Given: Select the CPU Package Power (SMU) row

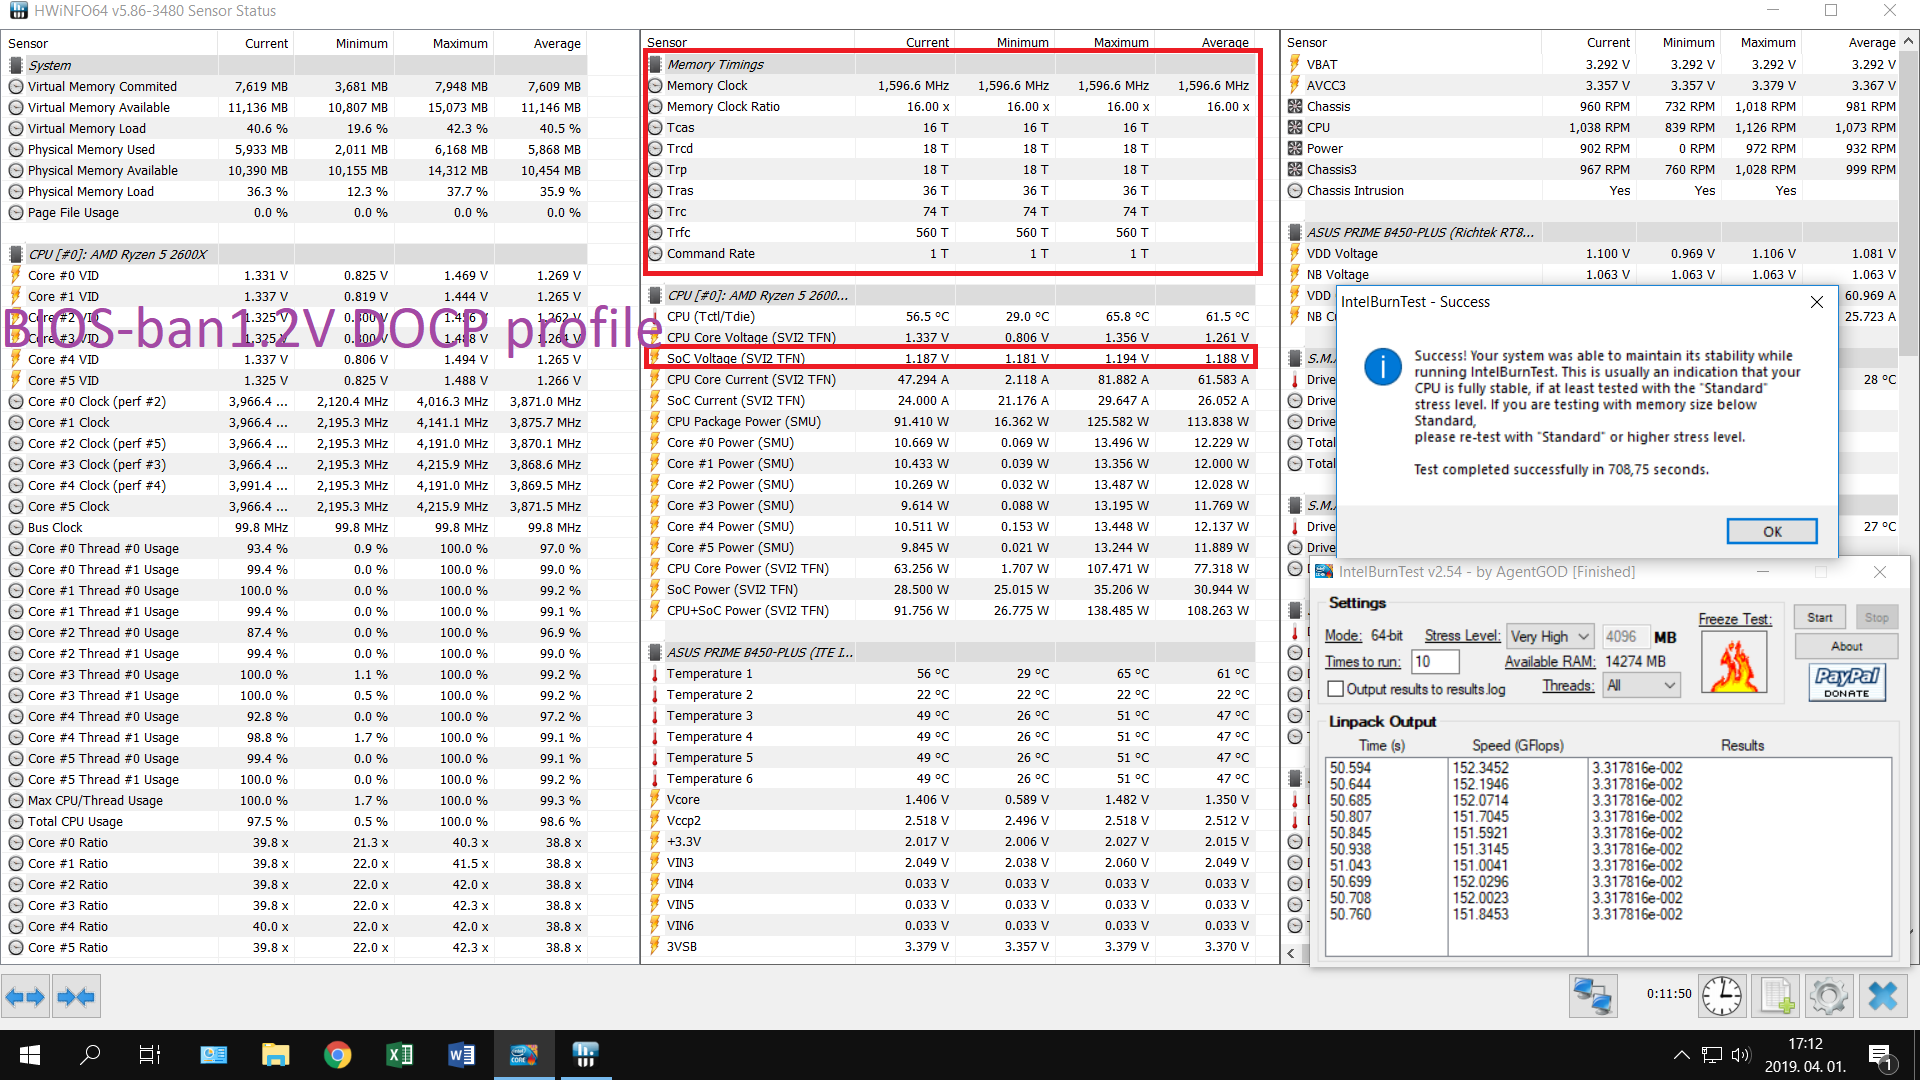Looking at the screenshot, I should pyautogui.click(x=949, y=422).
